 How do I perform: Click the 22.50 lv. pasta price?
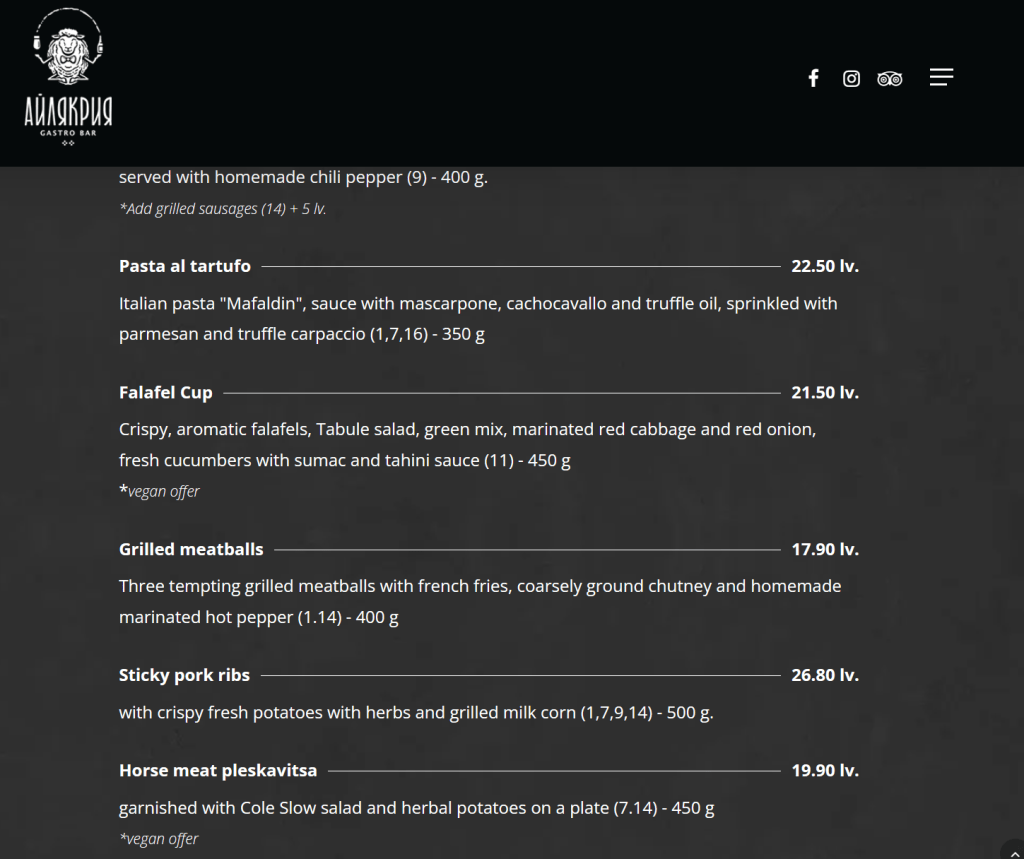825,266
